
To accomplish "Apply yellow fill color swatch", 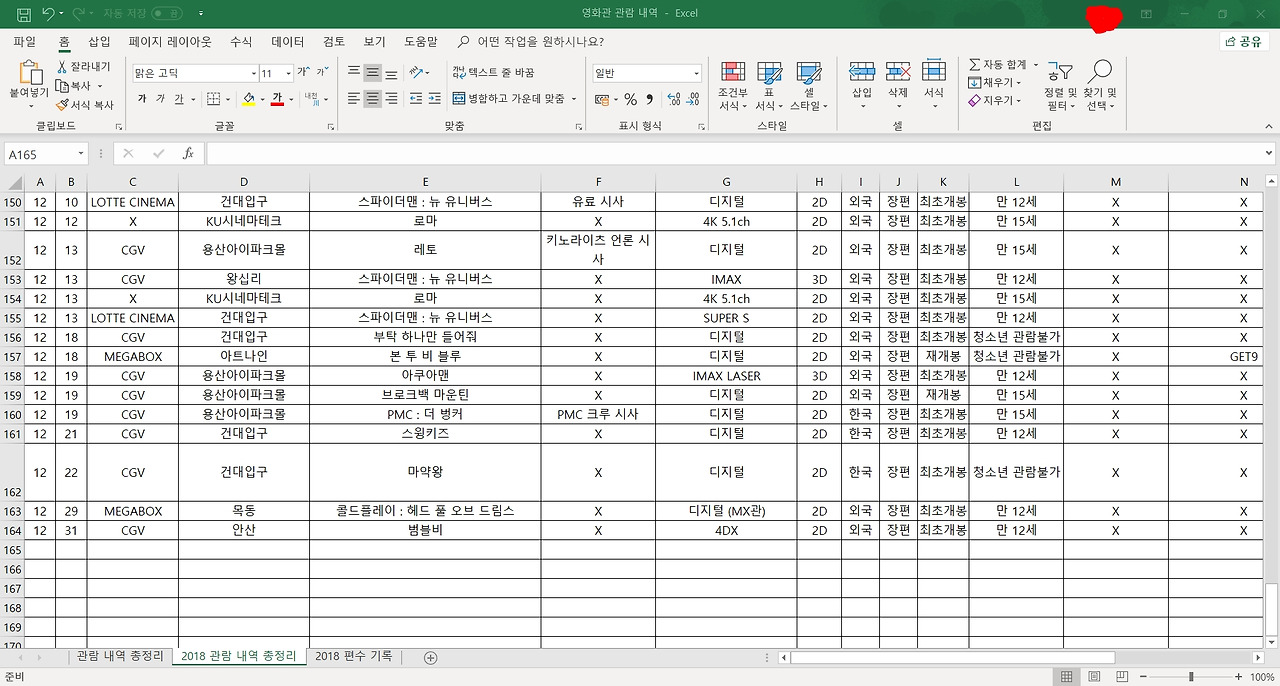I will pyautogui.click(x=249, y=99).
